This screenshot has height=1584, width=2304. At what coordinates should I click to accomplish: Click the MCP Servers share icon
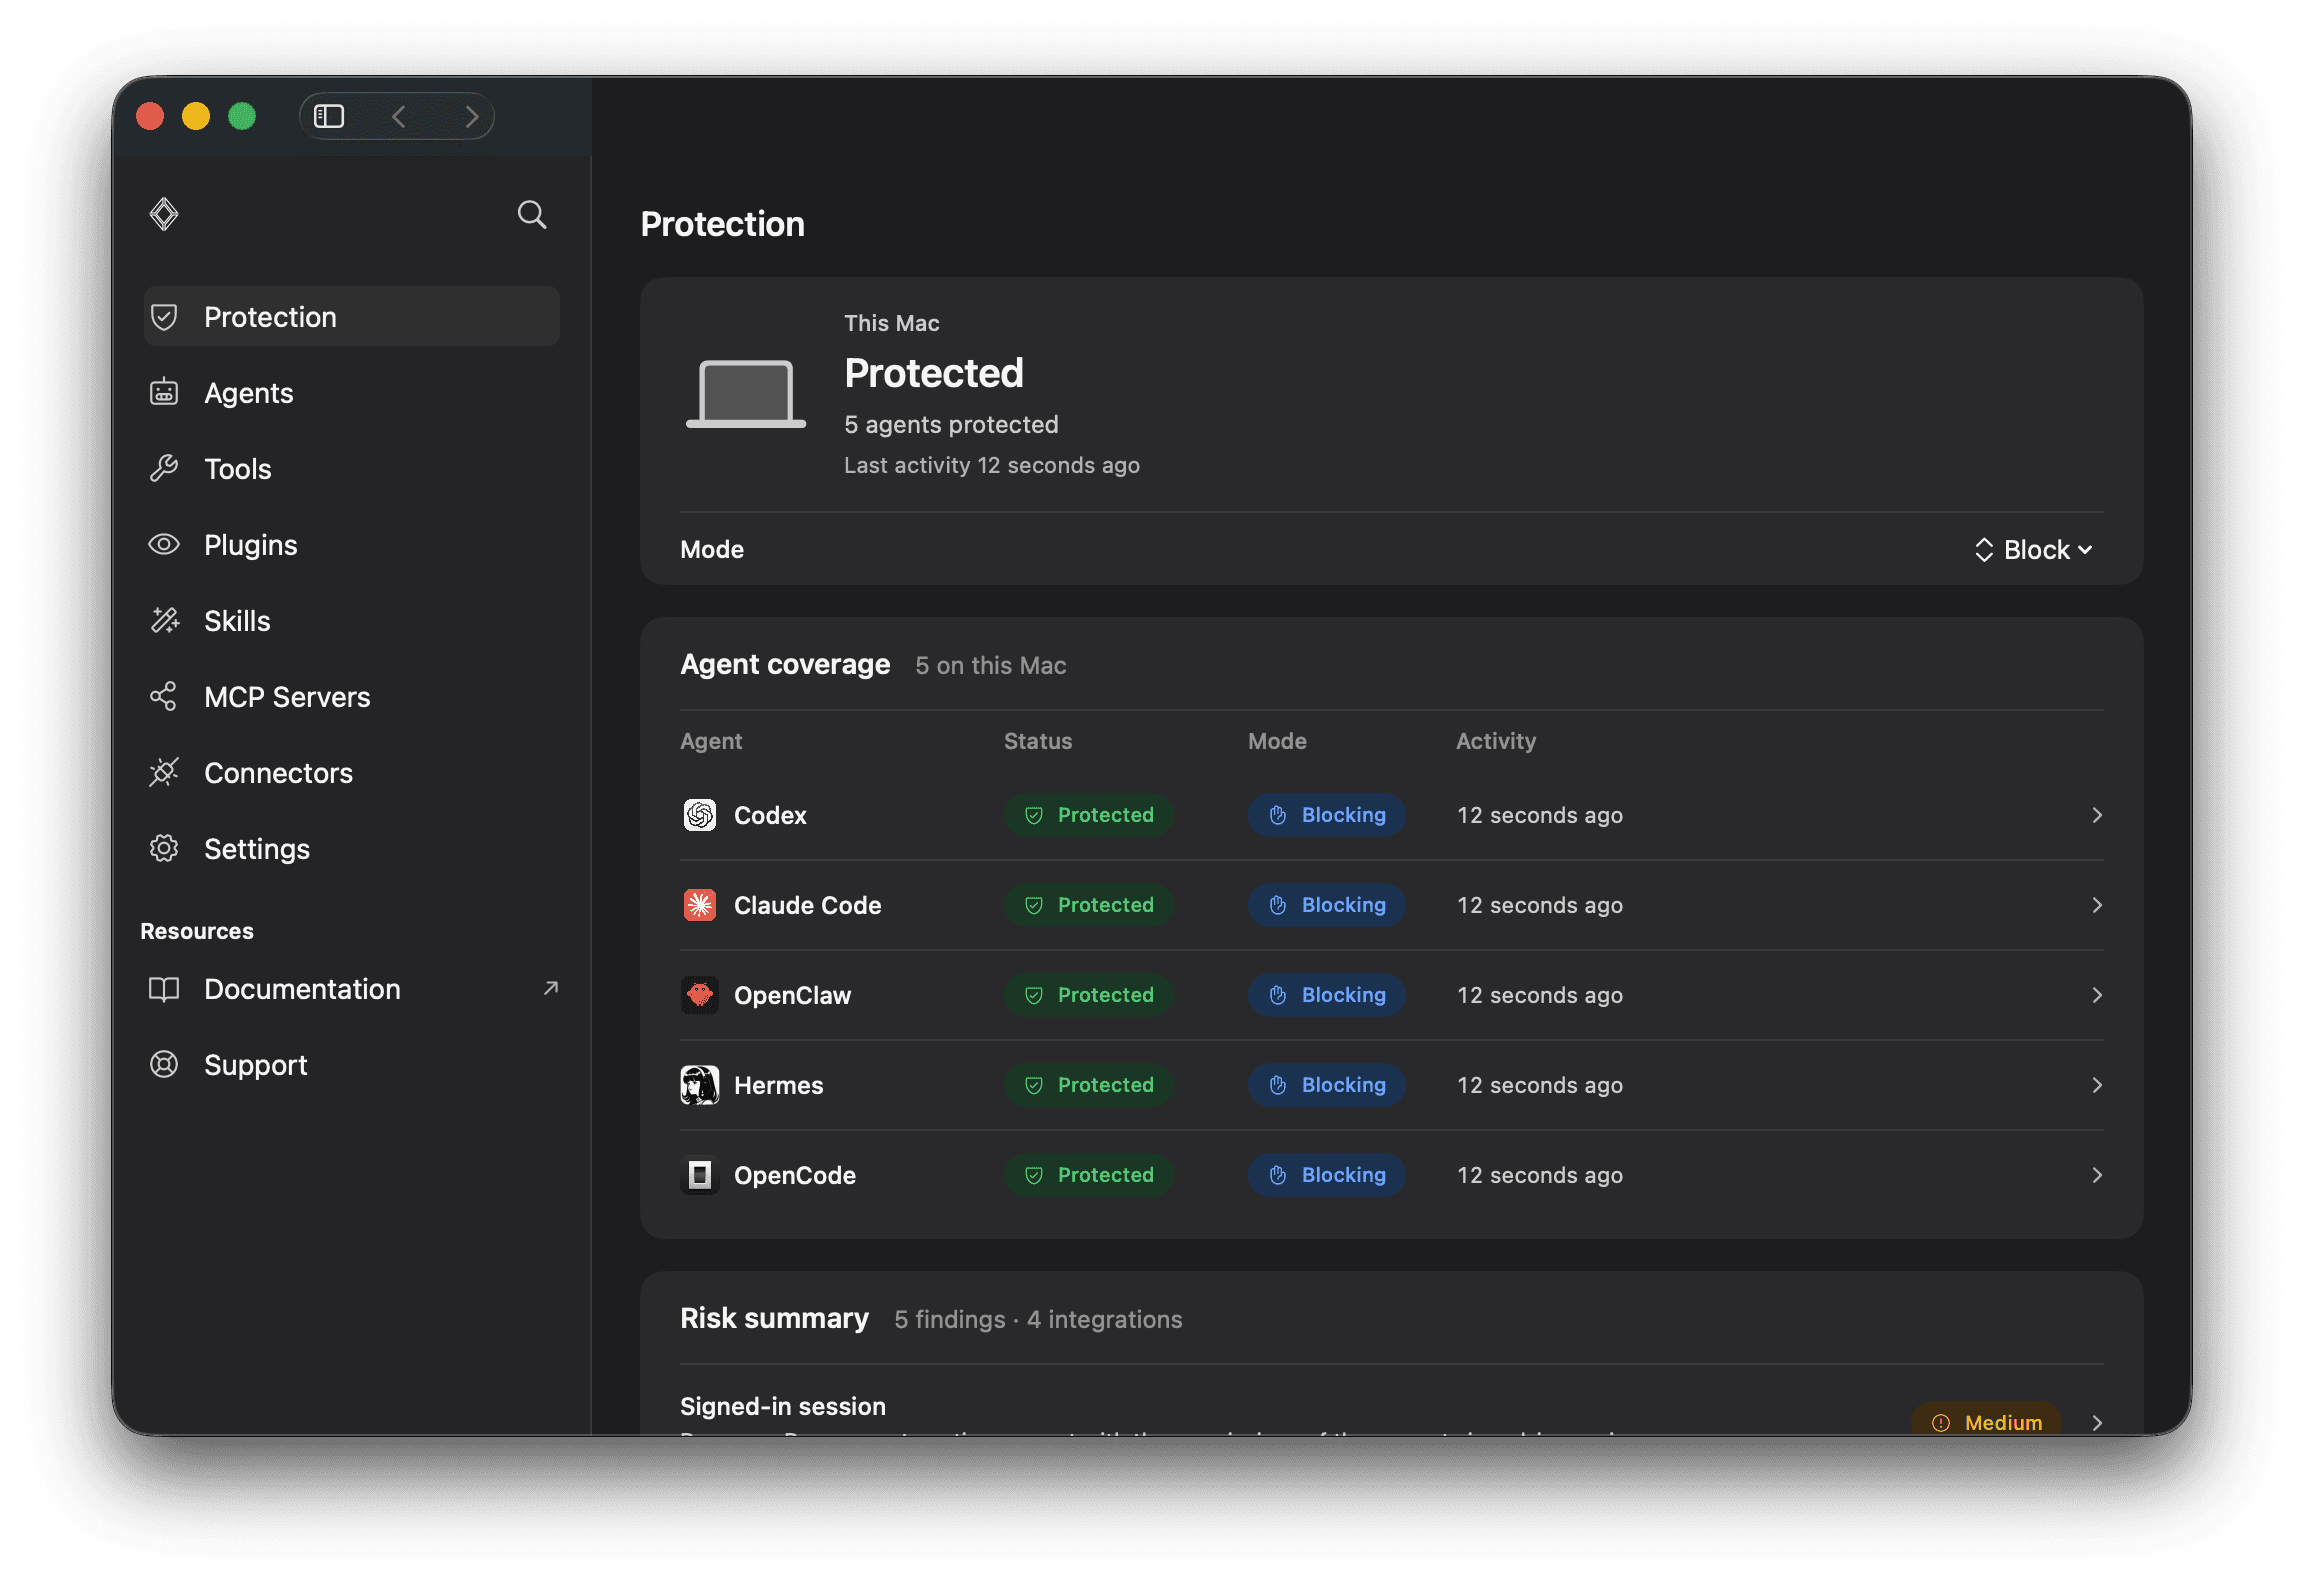164,697
